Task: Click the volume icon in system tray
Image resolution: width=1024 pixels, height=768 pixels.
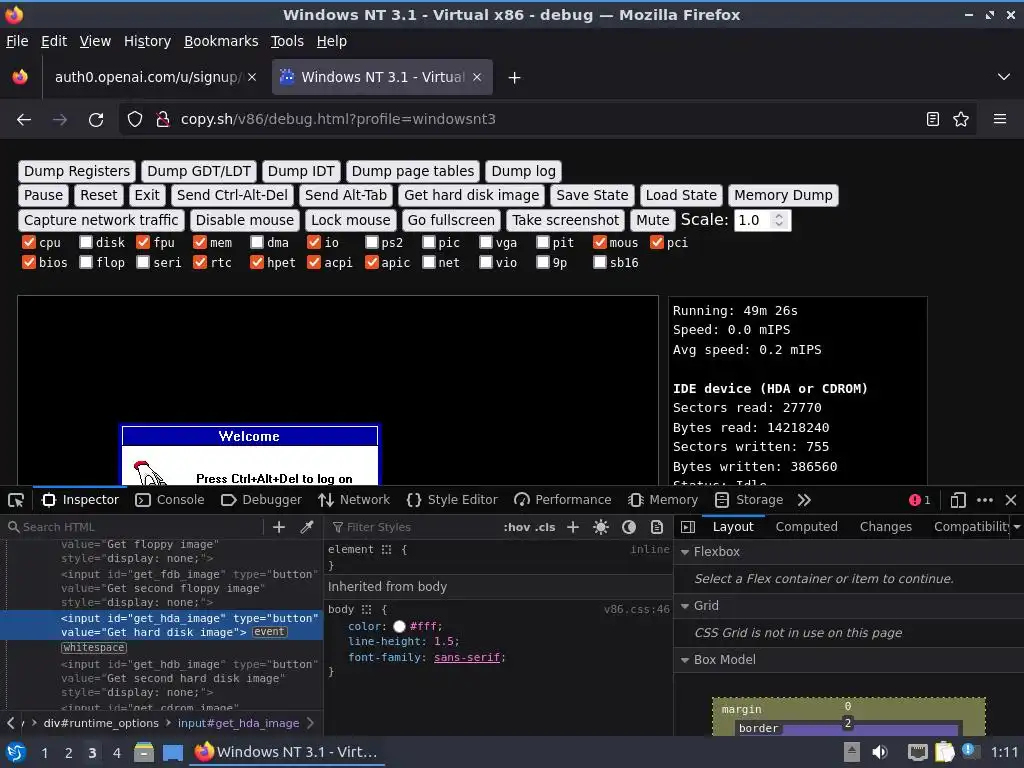Action: tap(880, 752)
